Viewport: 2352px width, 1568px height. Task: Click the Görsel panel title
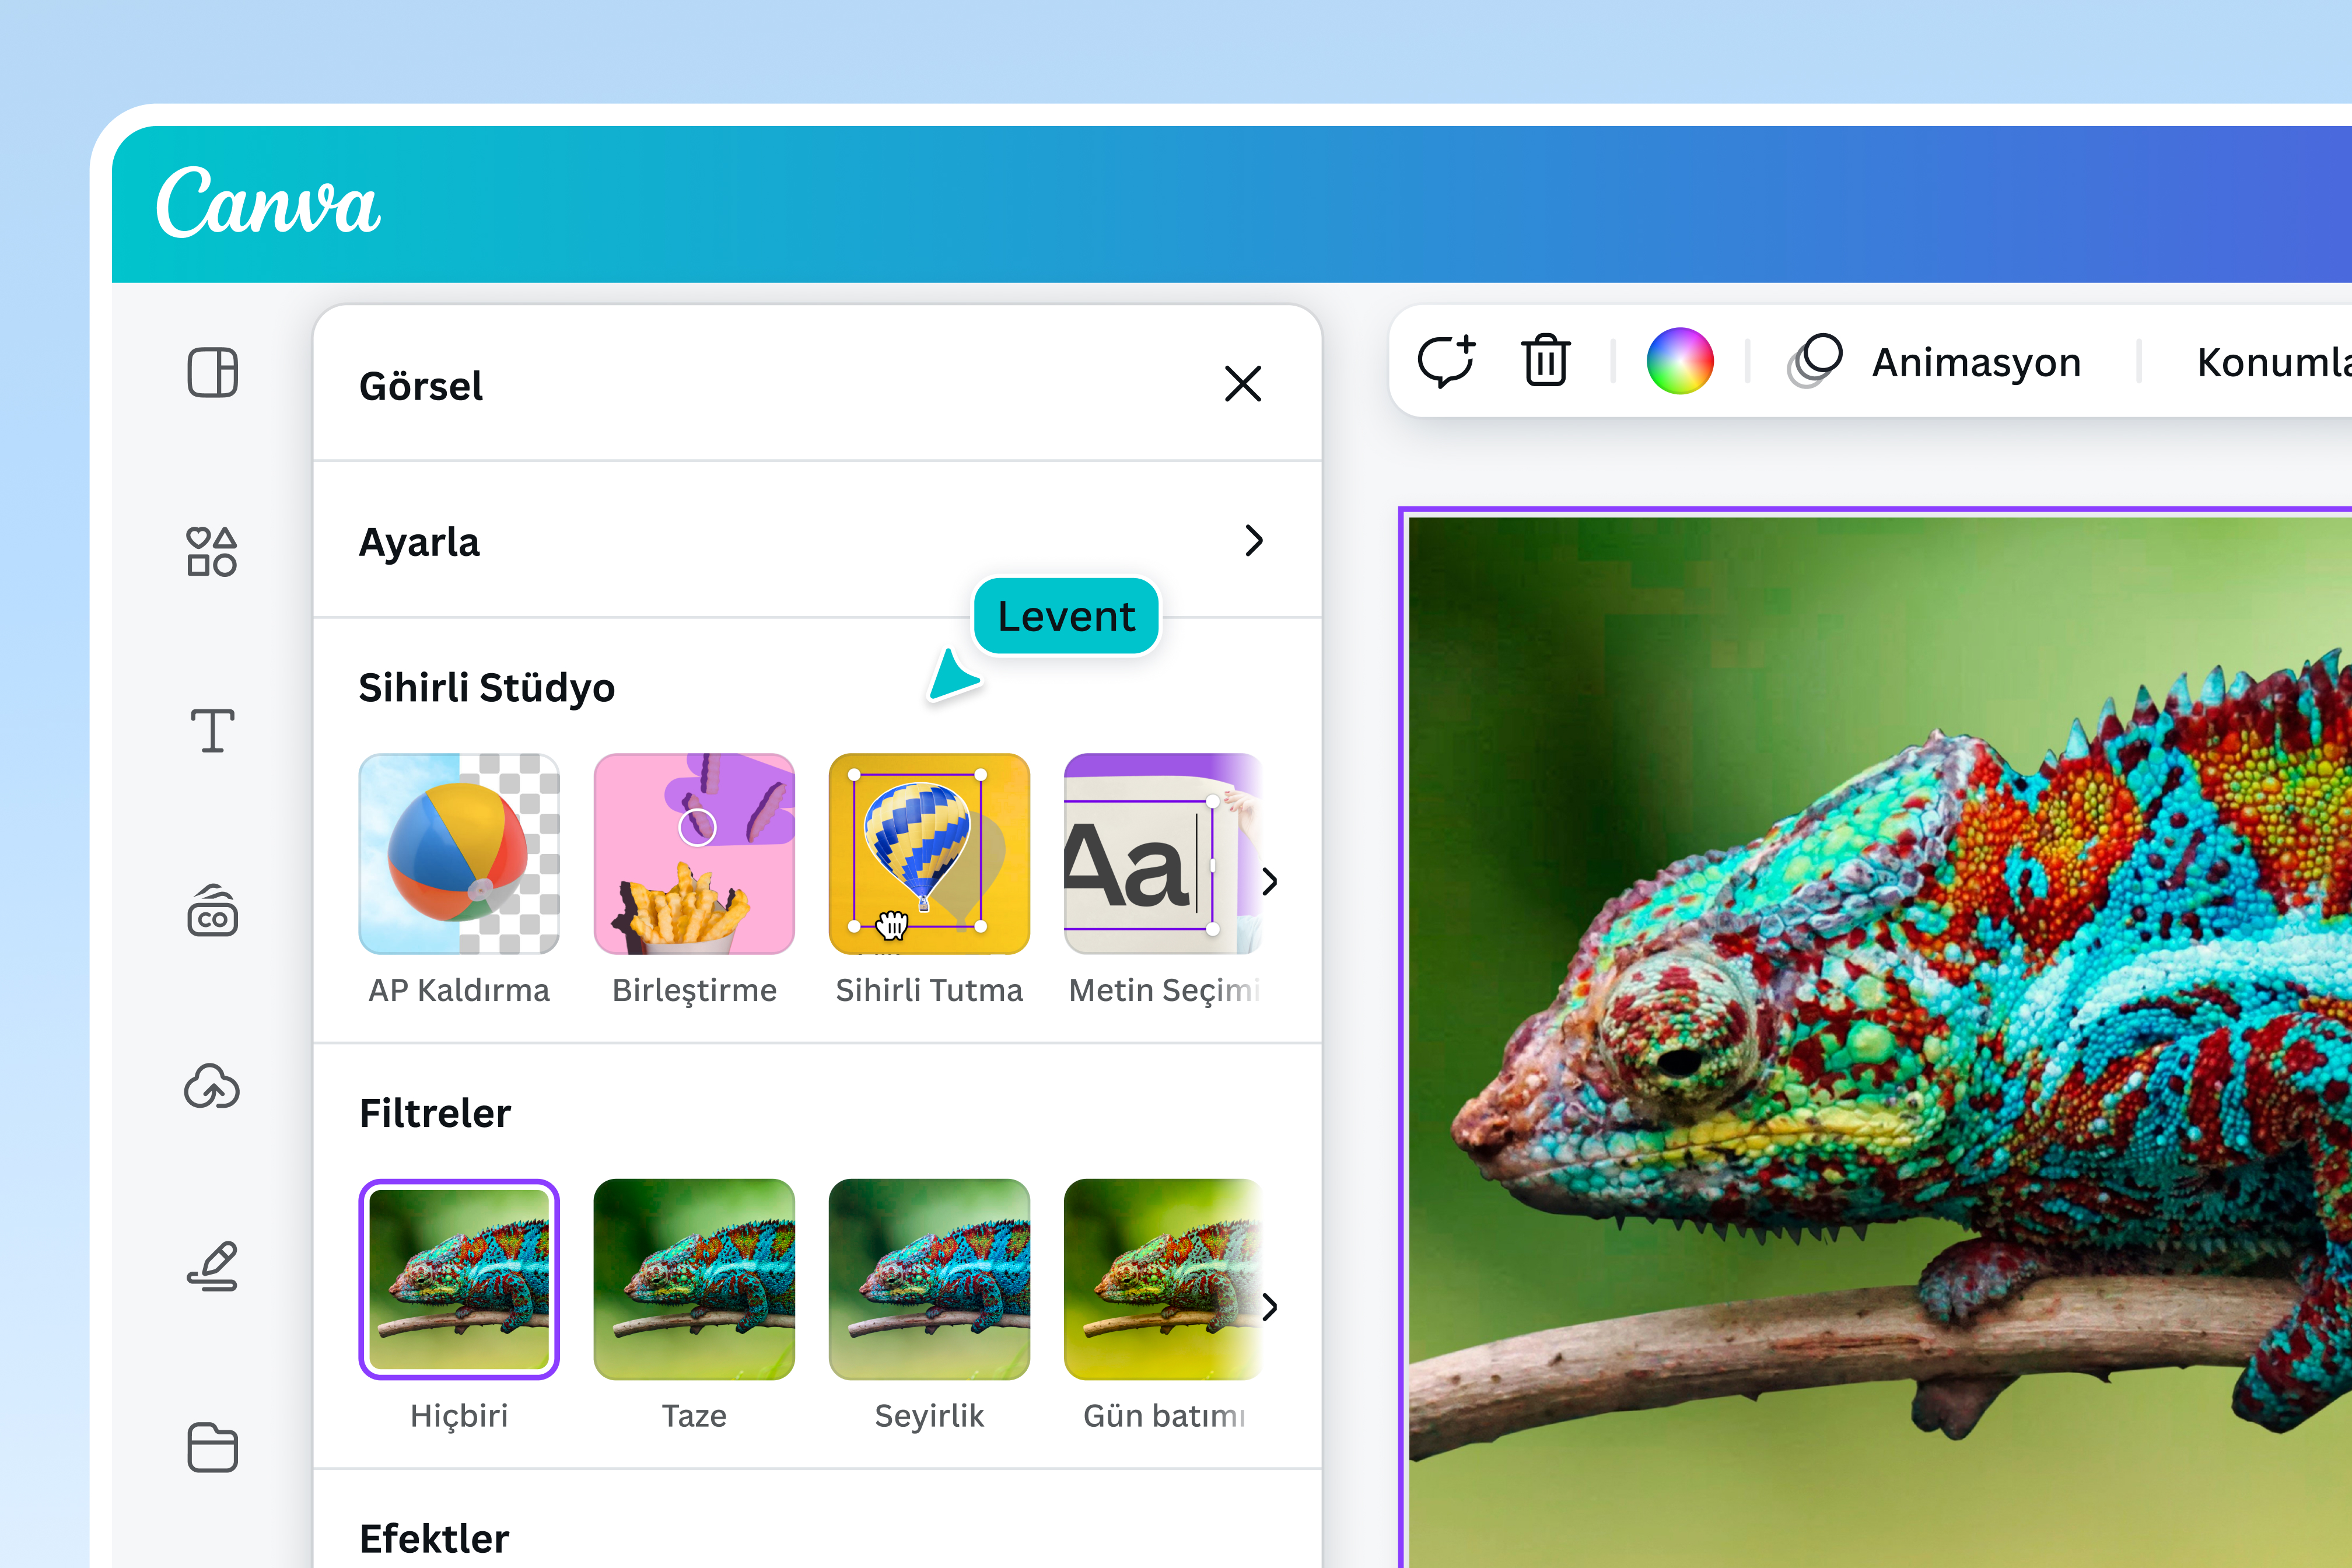(x=421, y=386)
